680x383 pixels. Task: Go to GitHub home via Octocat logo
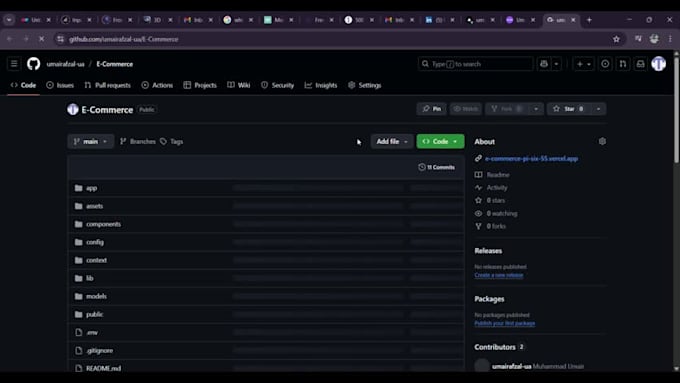33,64
